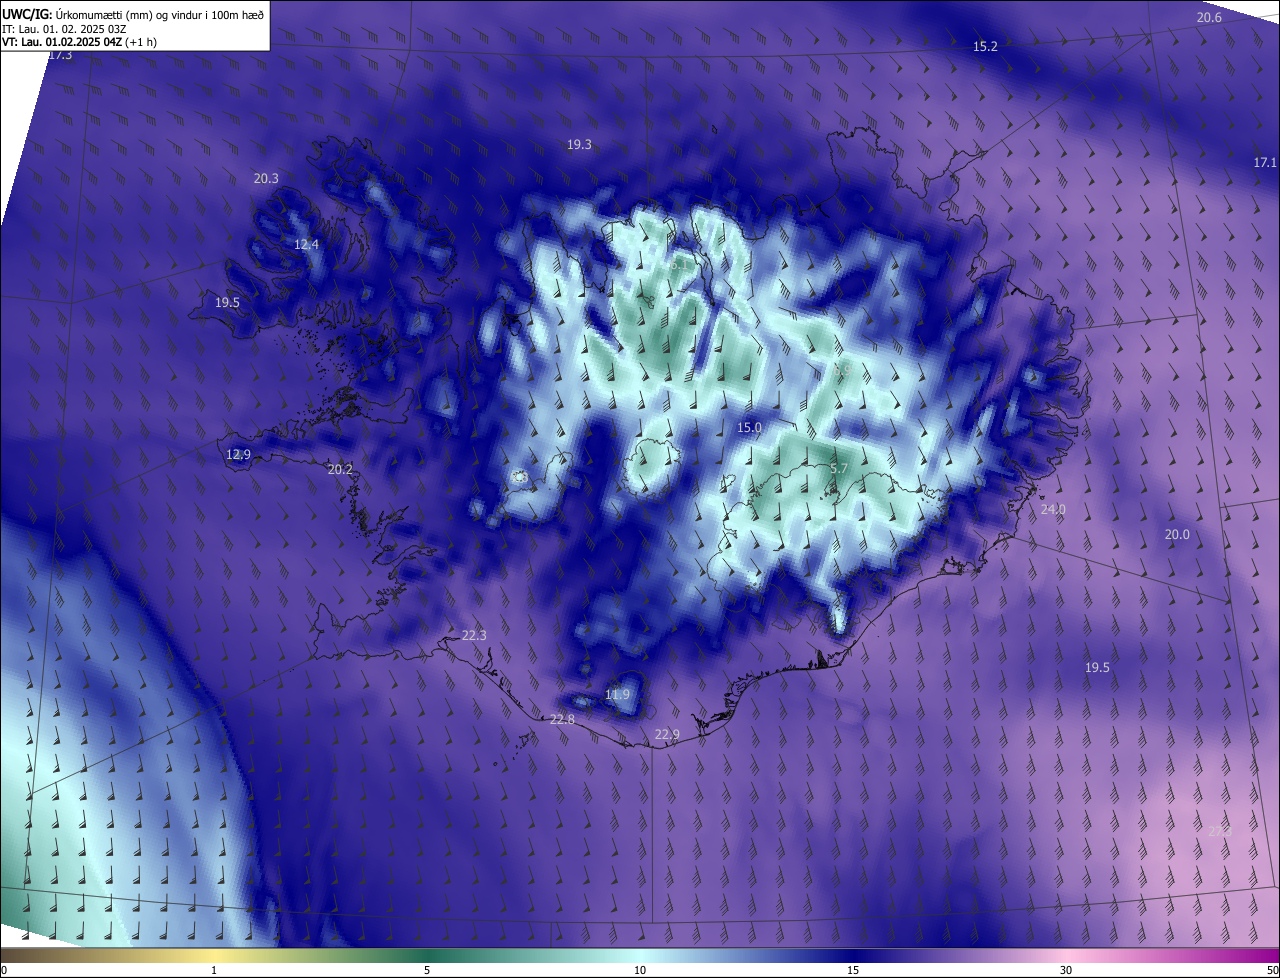The height and width of the screenshot is (978, 1280).
Task: Click the color scale tick labeled 1
Action: click(x=214, y=971)
